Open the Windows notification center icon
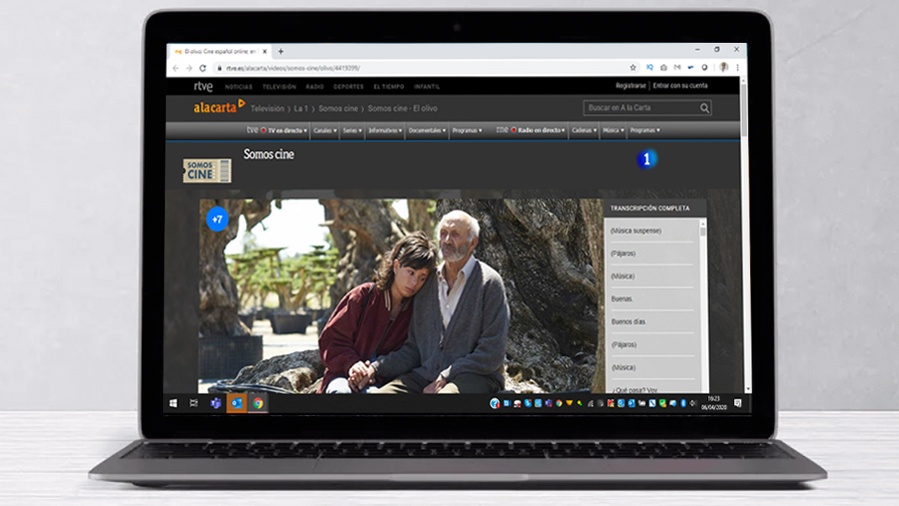The width and height of the screenshot is (899, 506). coord(737,403)
